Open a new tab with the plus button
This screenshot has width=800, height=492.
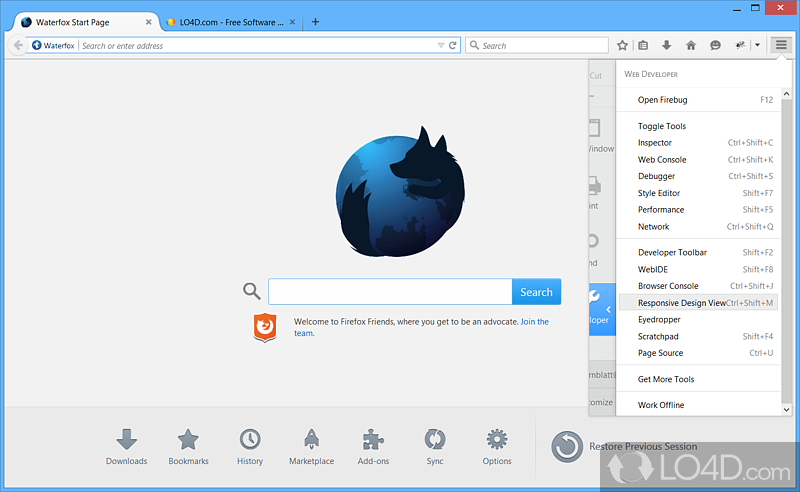click(315, 22)
